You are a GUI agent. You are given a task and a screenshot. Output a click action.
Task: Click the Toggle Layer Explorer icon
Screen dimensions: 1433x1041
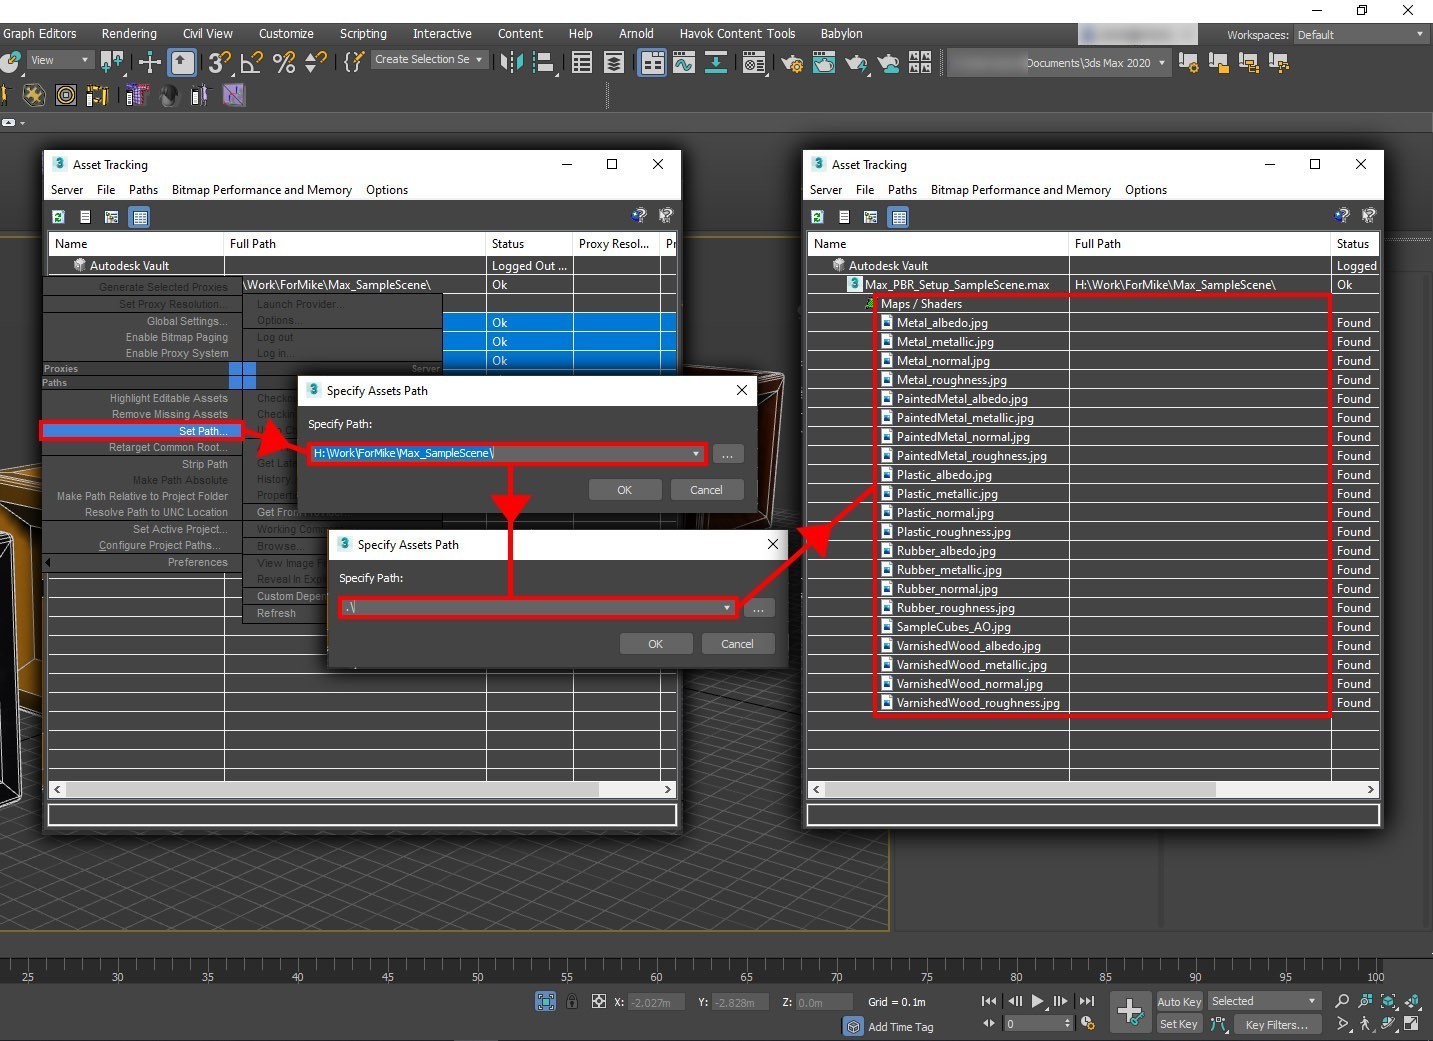[x=614, y=63]
